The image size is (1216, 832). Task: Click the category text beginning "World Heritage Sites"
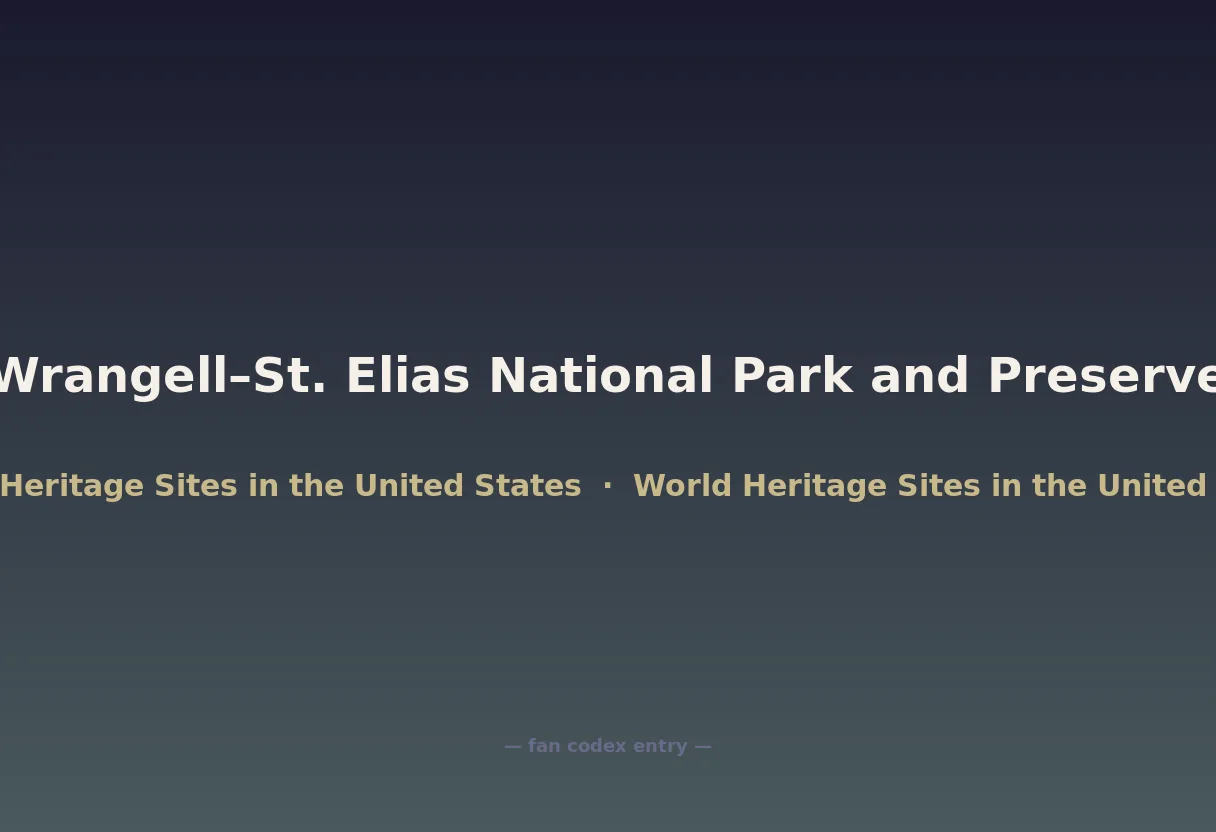tap(924, 486)
